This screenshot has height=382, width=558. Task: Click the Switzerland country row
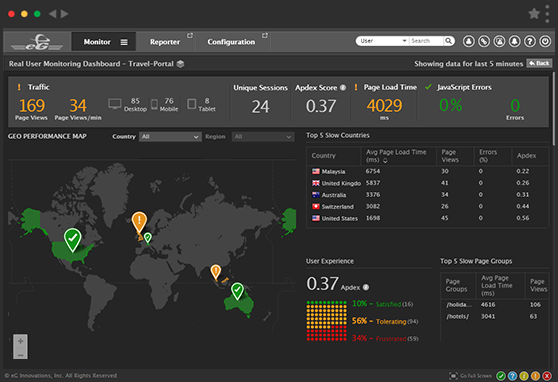[x=427, y=206]
